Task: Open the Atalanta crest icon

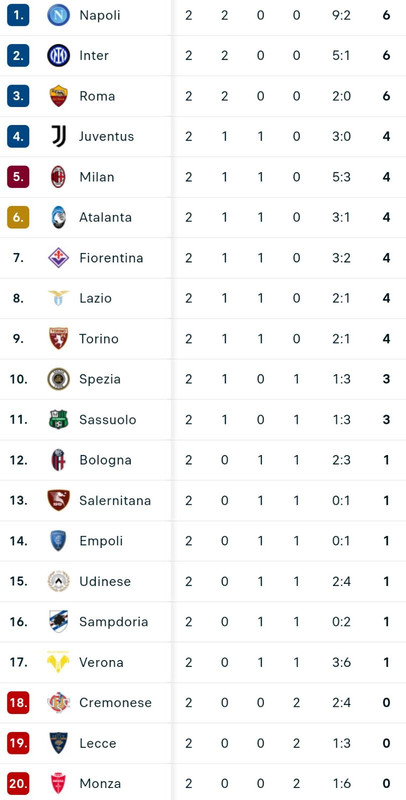Action: coord(59,217)
